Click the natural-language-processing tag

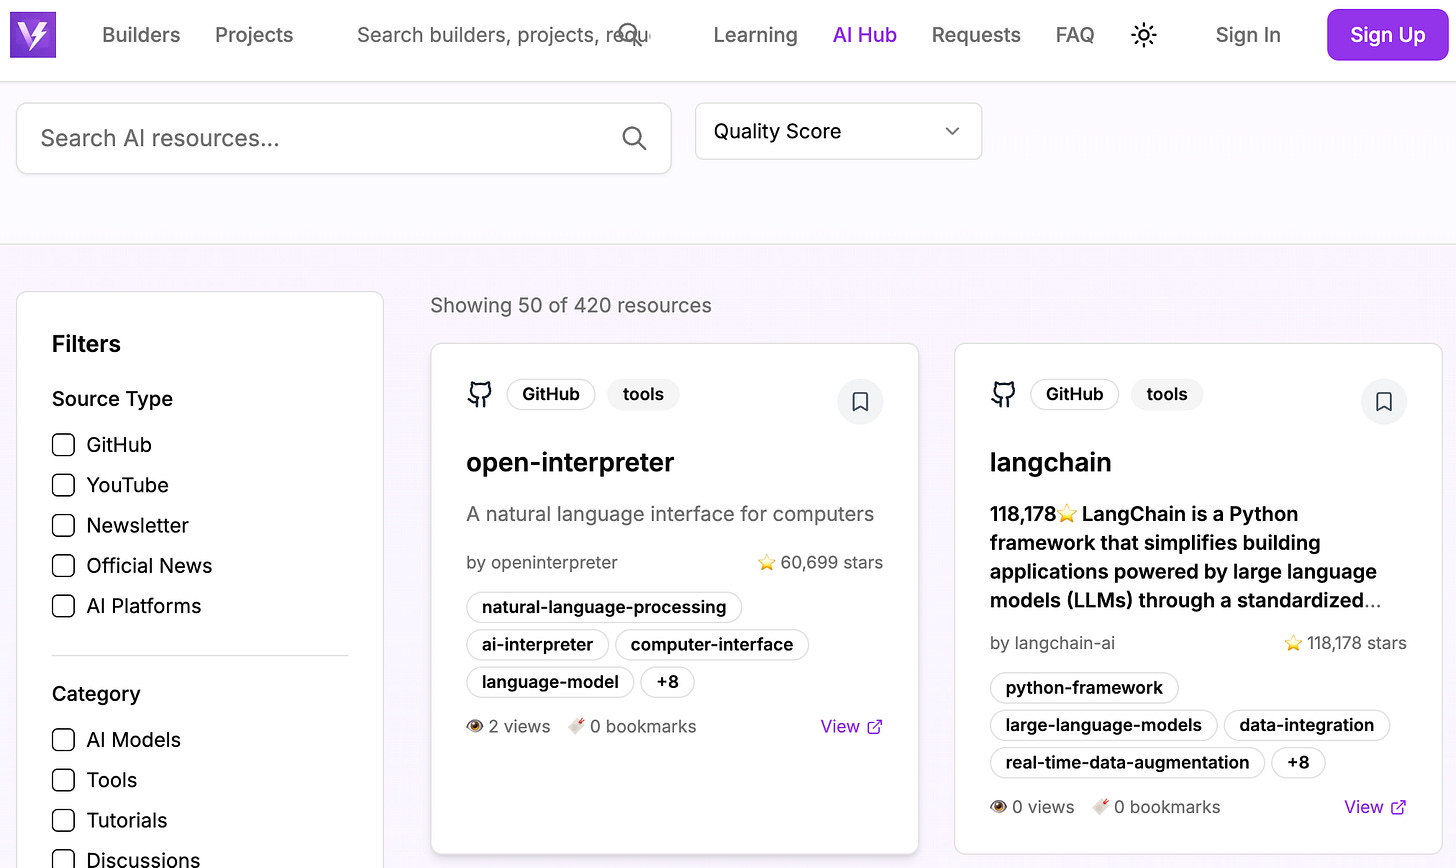[x=604, y=607]
